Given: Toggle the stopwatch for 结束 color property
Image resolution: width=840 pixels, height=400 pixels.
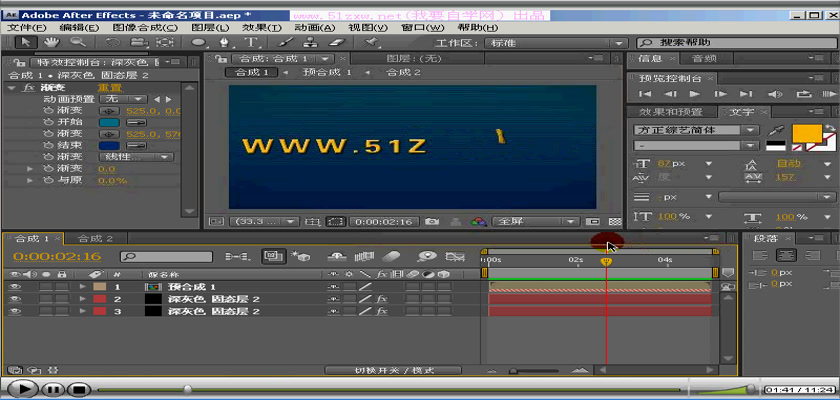Looking at the screenshot, I should tap(48, 145).
